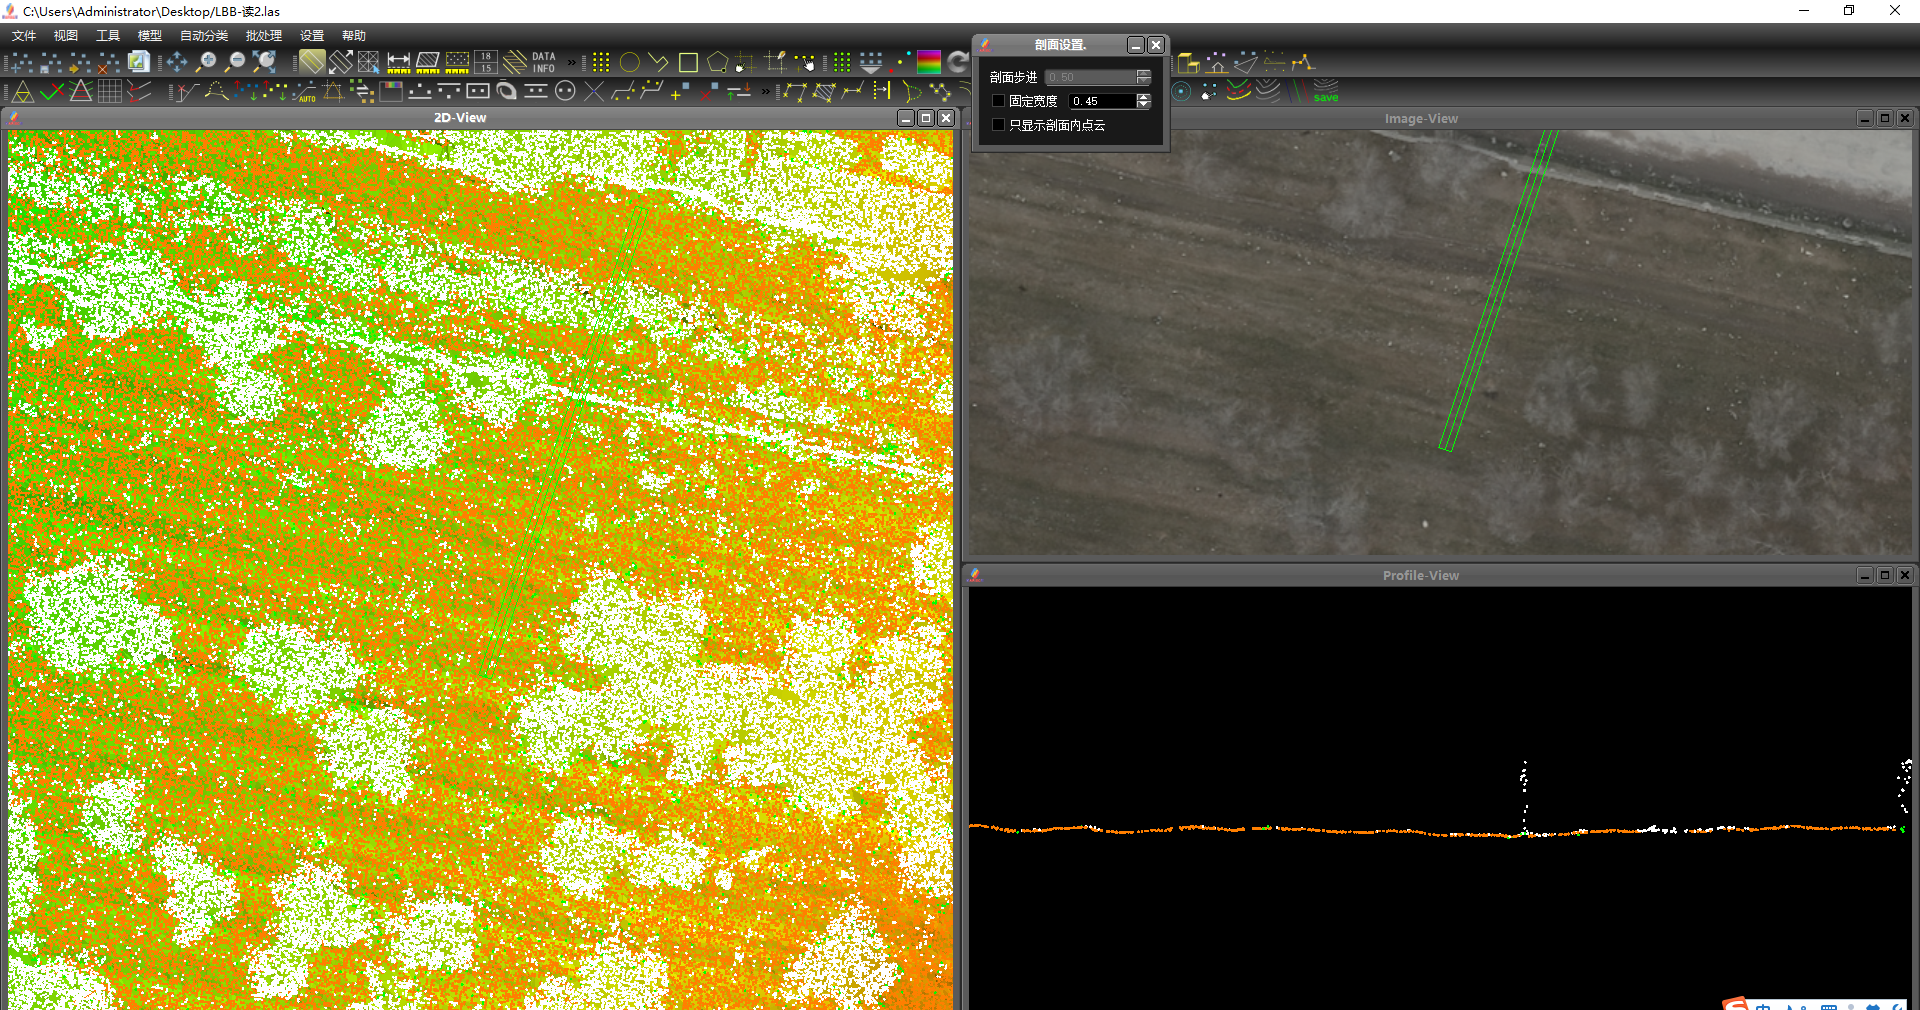Image resolution: width=1920 pixels, height=1010 pixels.
Task: Select the circle selection tool
Action: tap(630, 63)
